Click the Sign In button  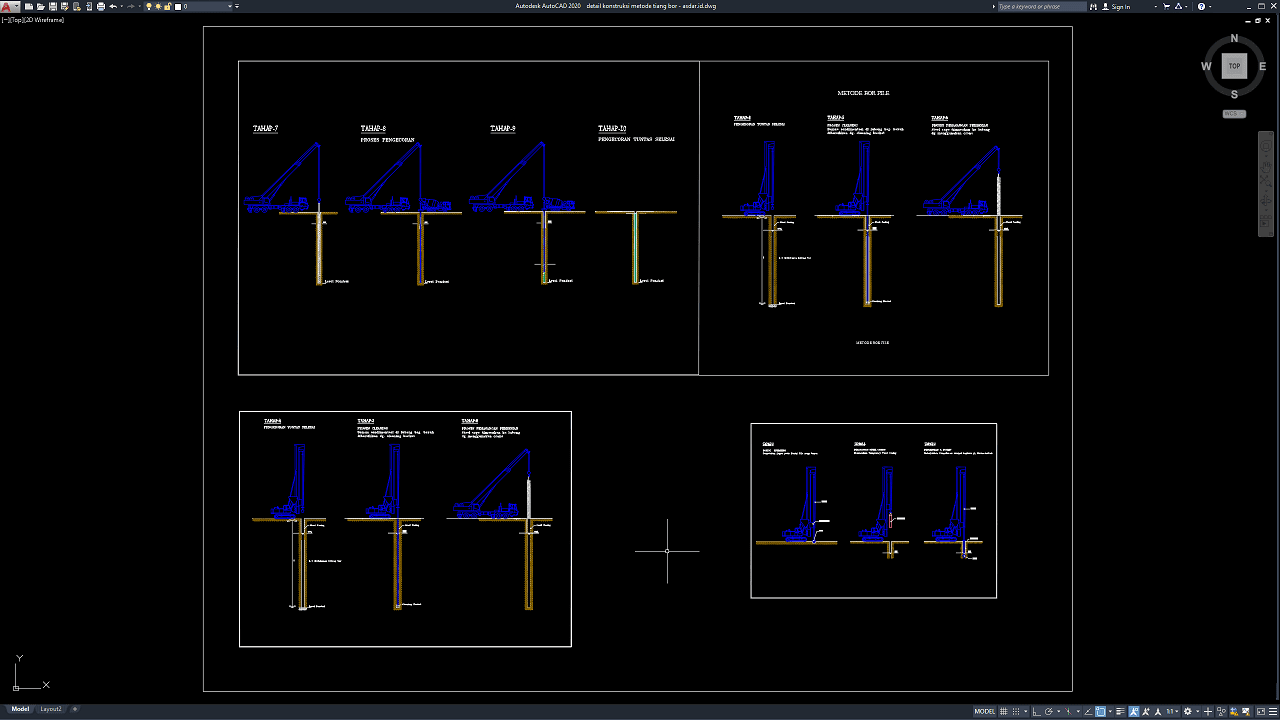pos(1120,6)
